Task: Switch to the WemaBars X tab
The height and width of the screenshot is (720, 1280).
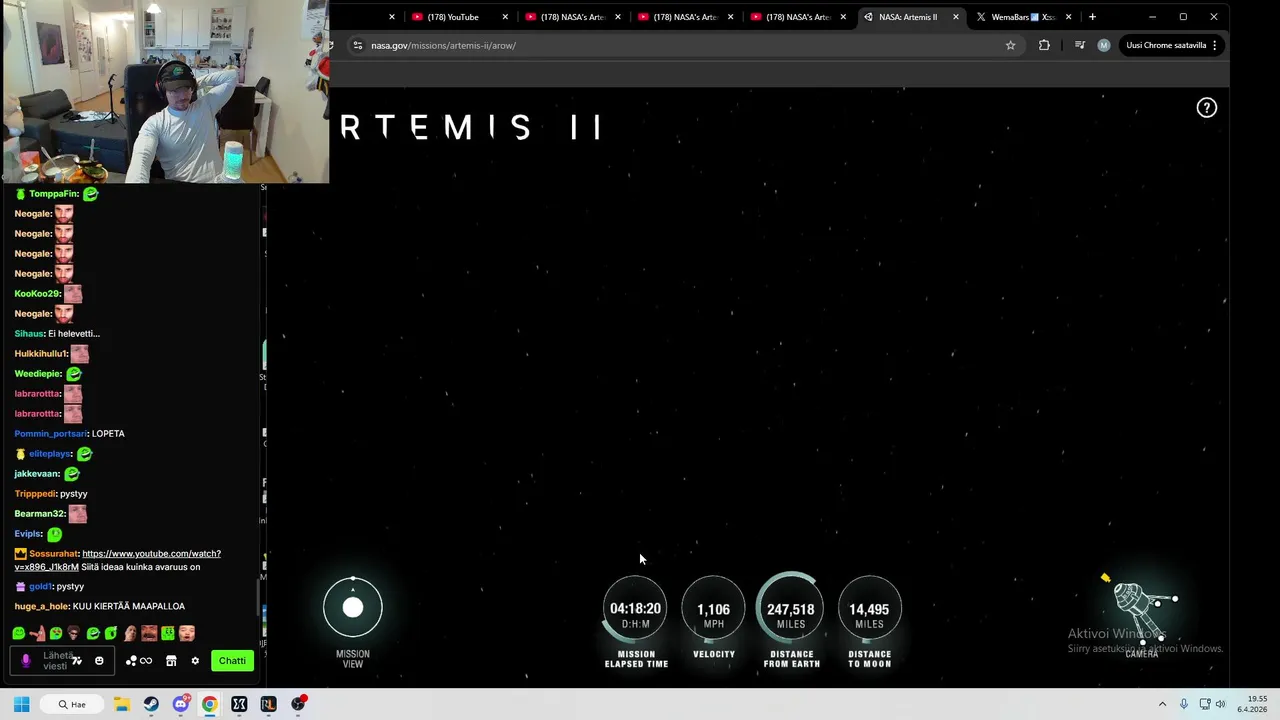Action: tap(1022, 17)
